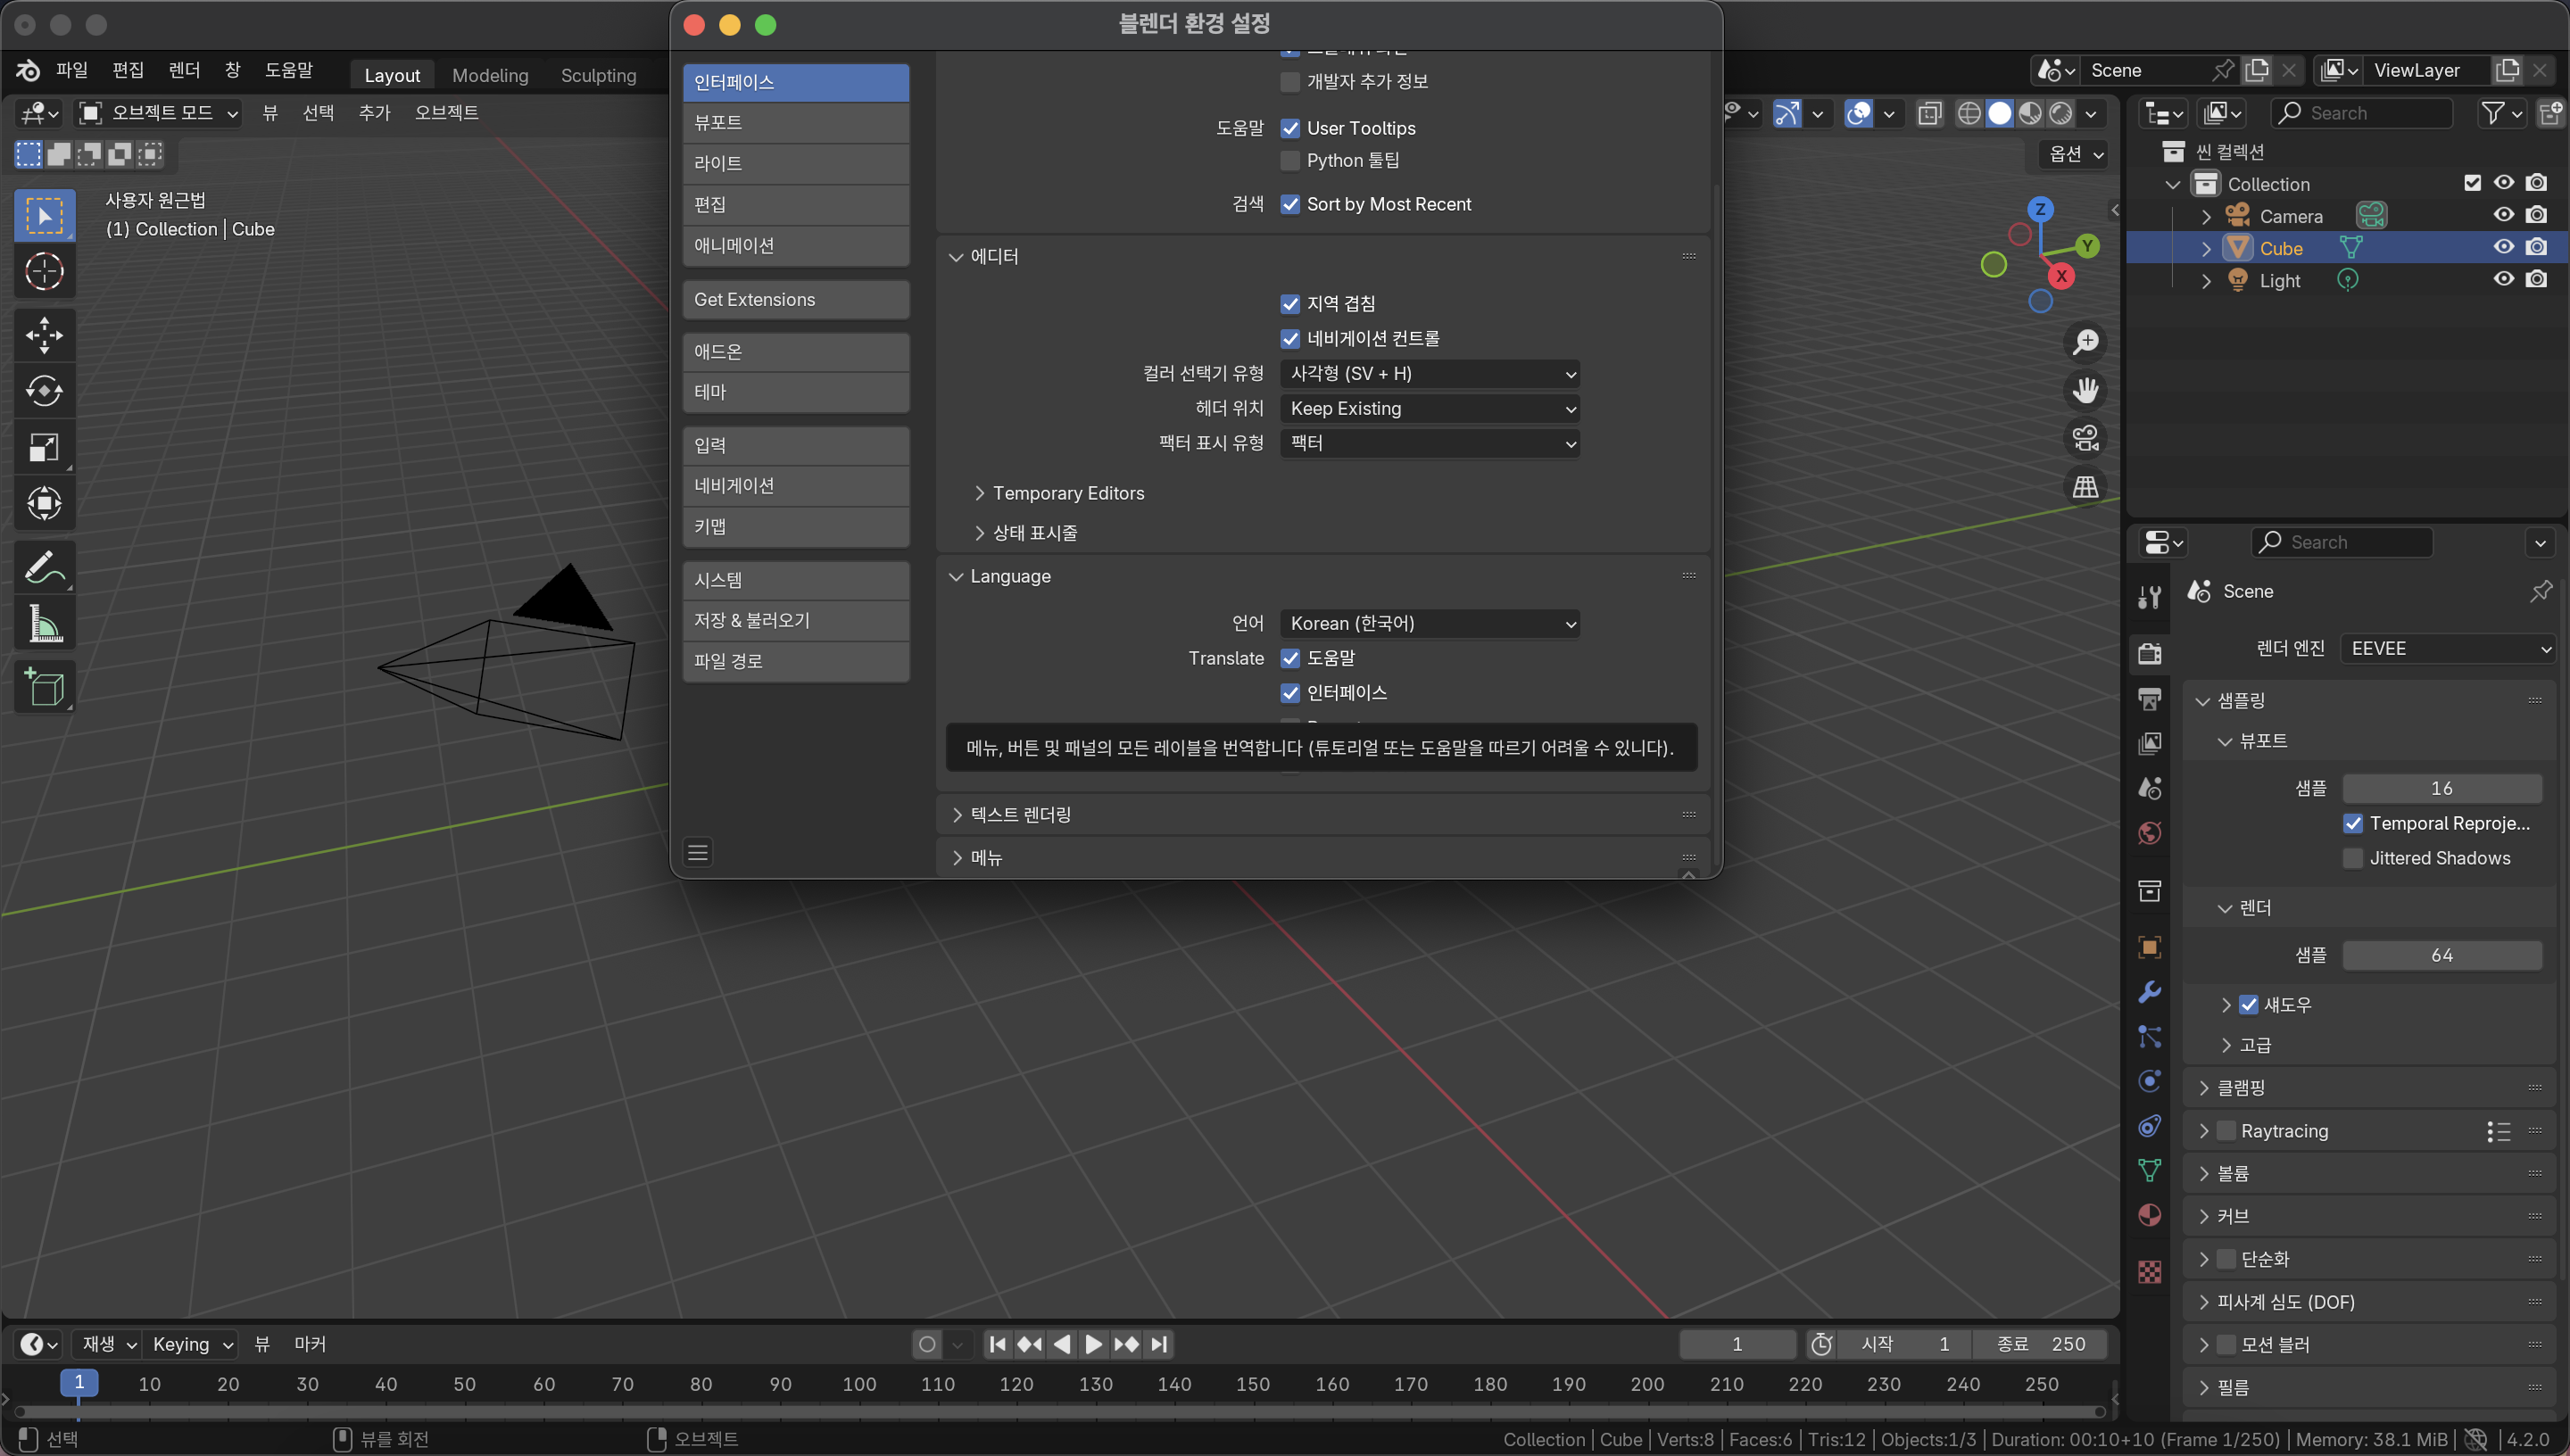Switch to the Modeling workspace tab

pyautogui.click(x=490, y=75)
